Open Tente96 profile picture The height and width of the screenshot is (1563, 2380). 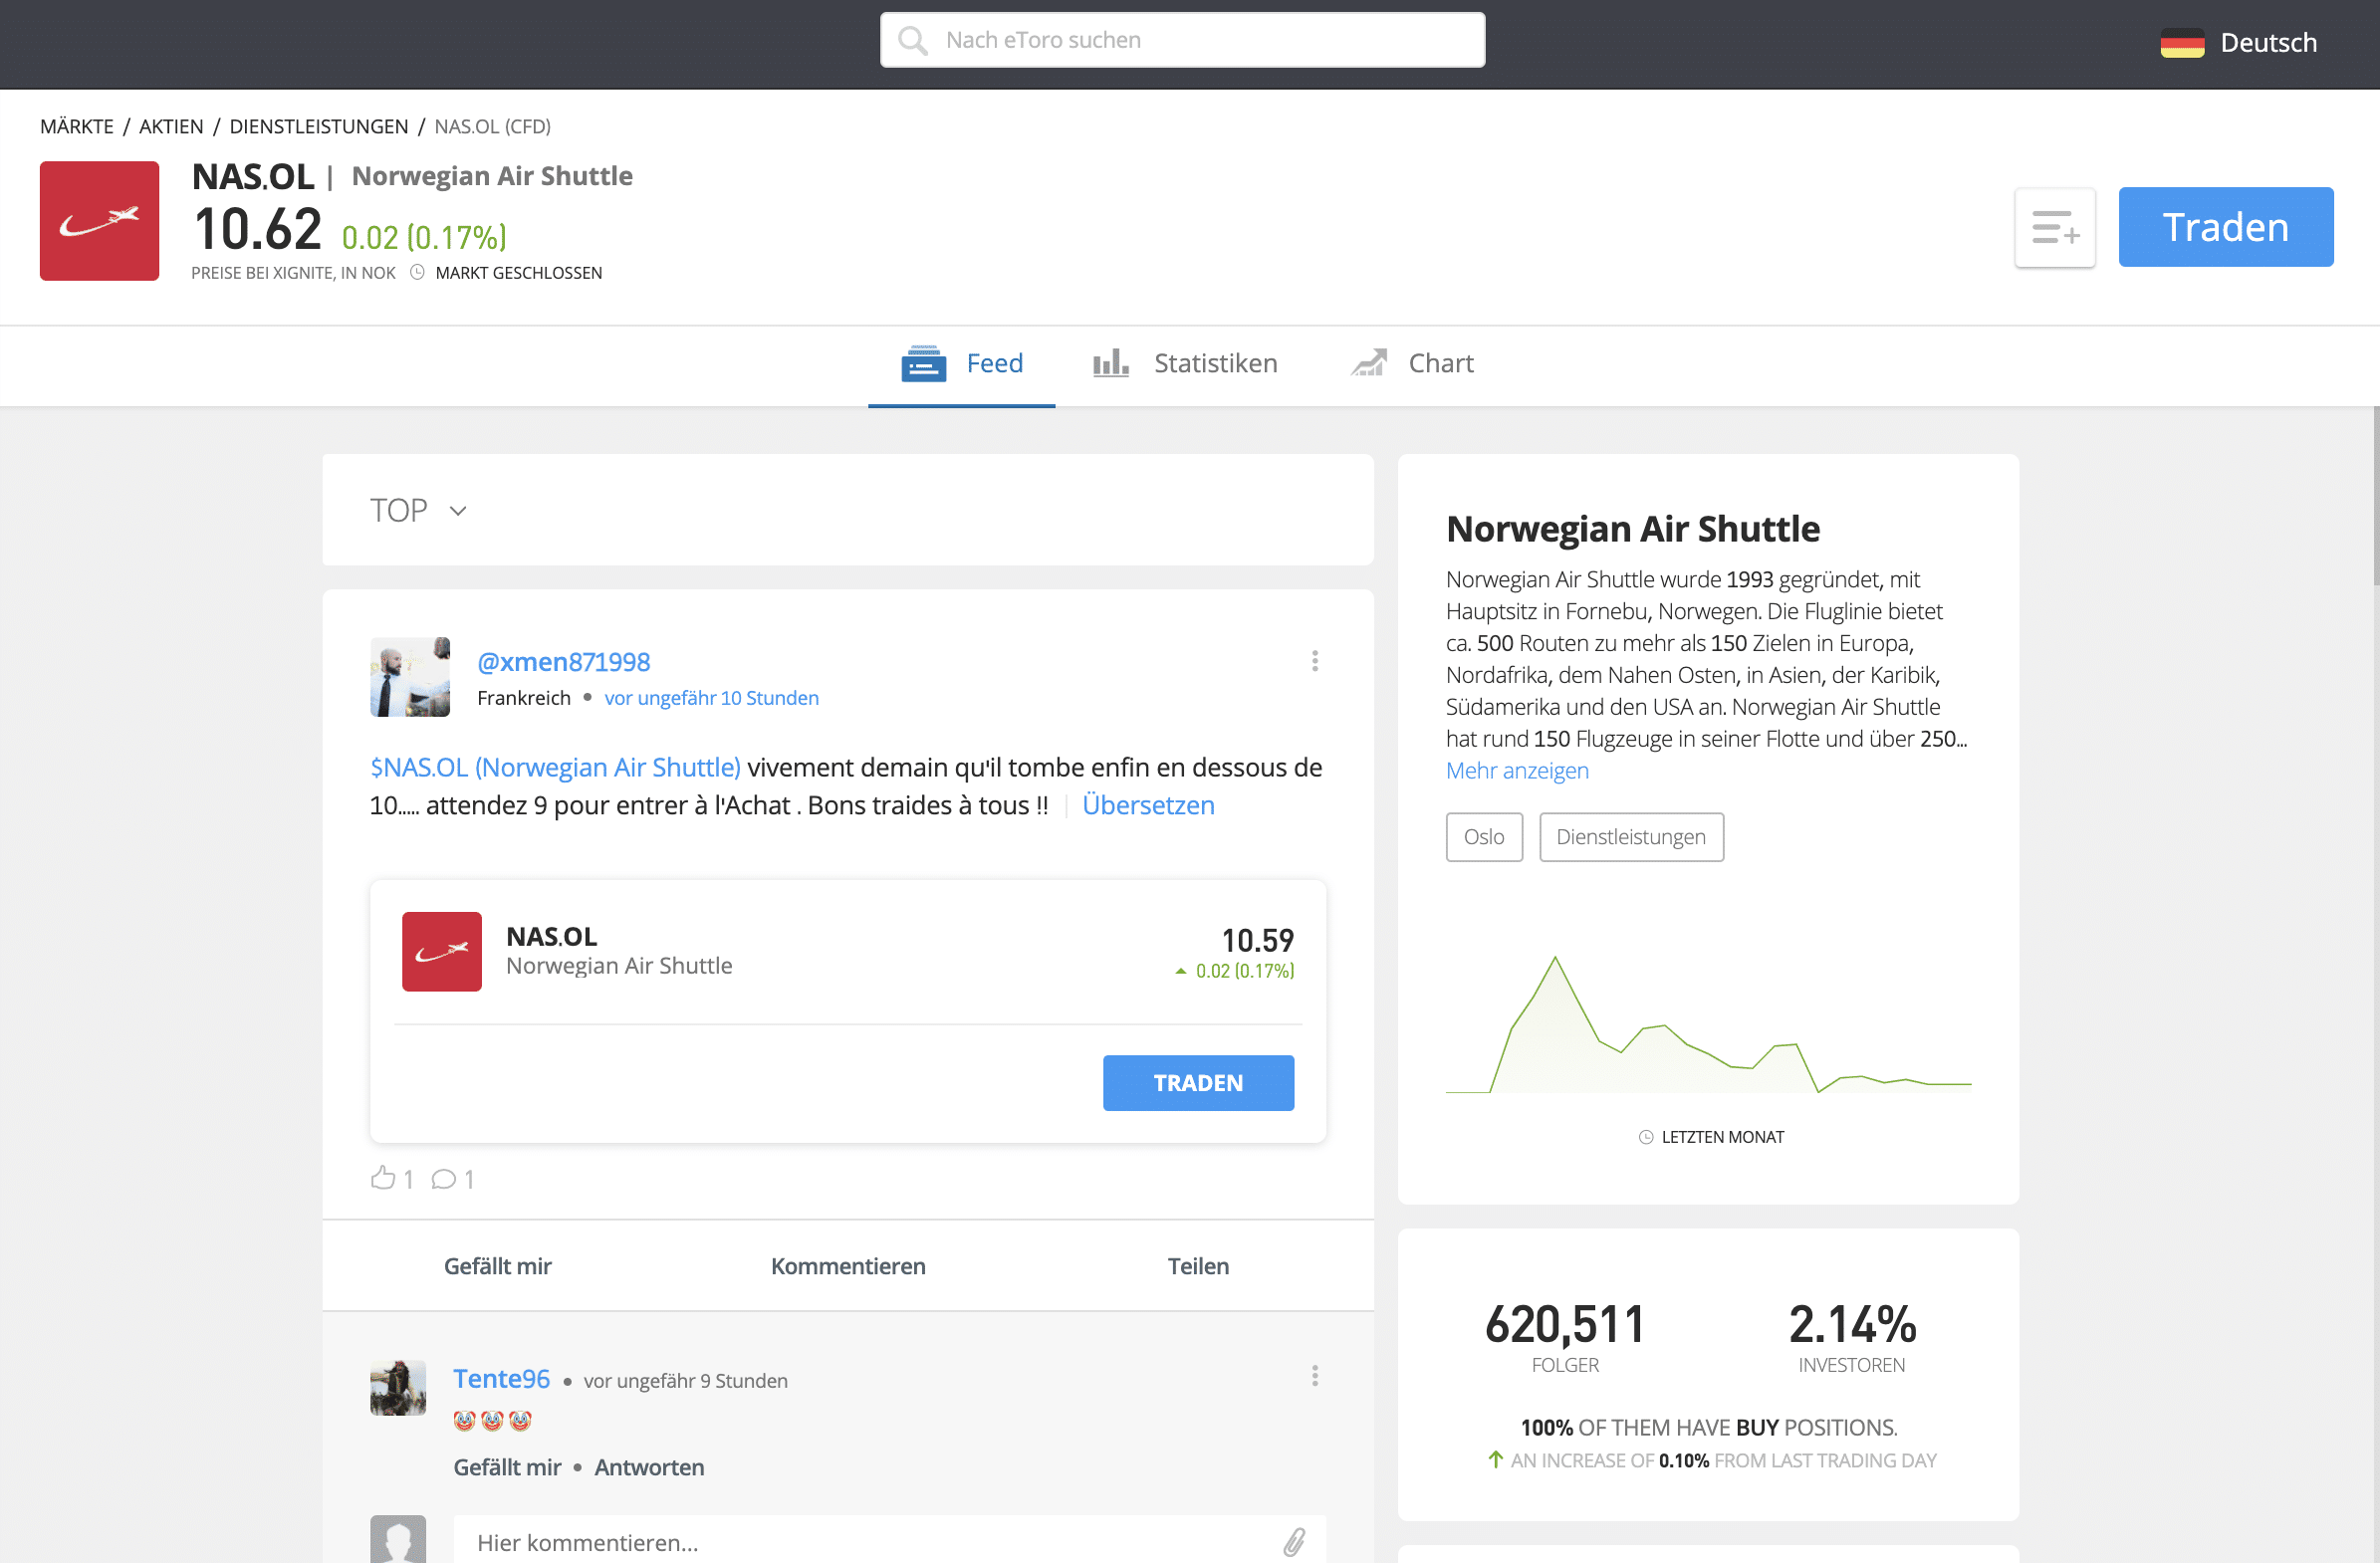click(x=398, y=1388)
